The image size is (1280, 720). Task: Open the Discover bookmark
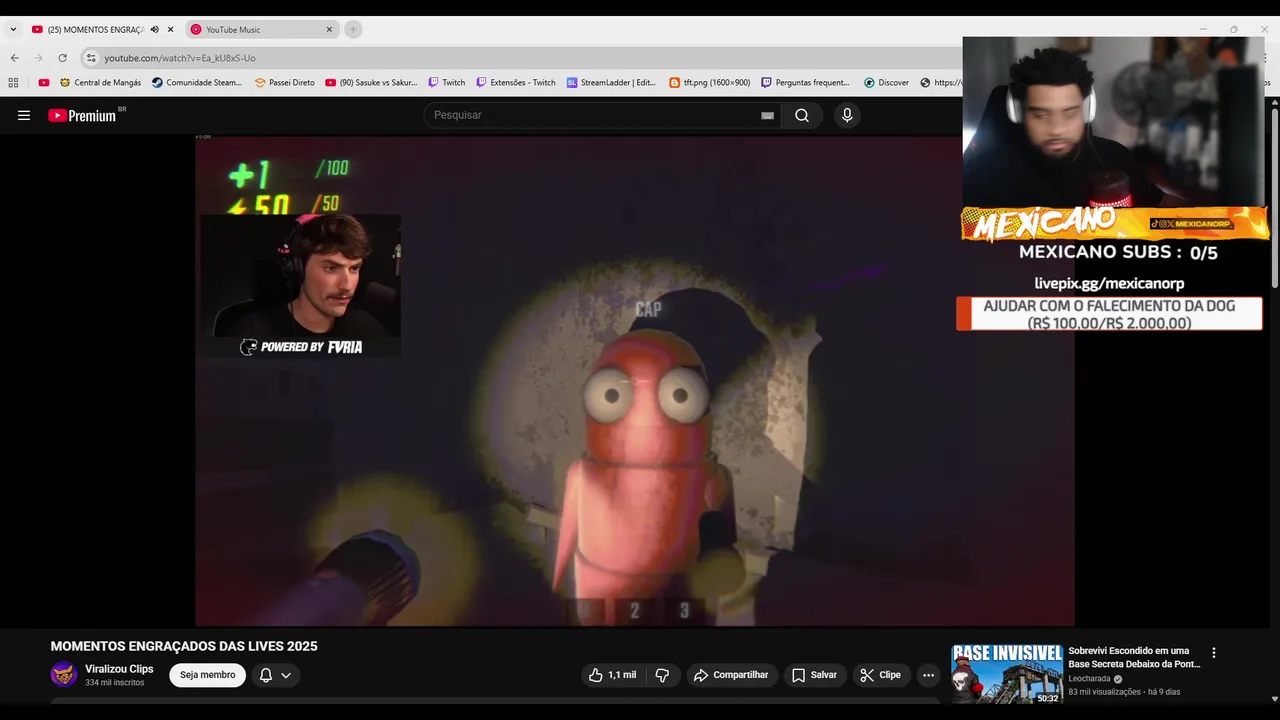click(886, 83)
